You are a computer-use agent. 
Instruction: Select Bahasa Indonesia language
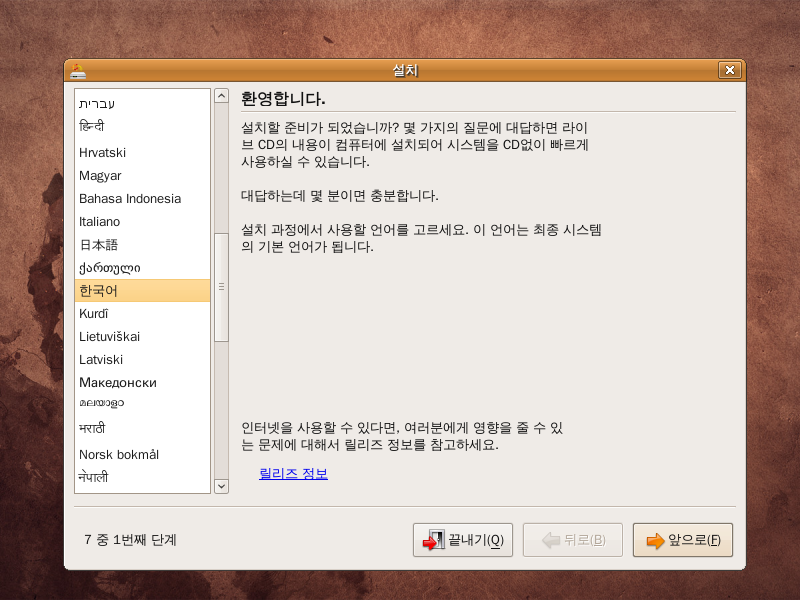tap(142, 198)
